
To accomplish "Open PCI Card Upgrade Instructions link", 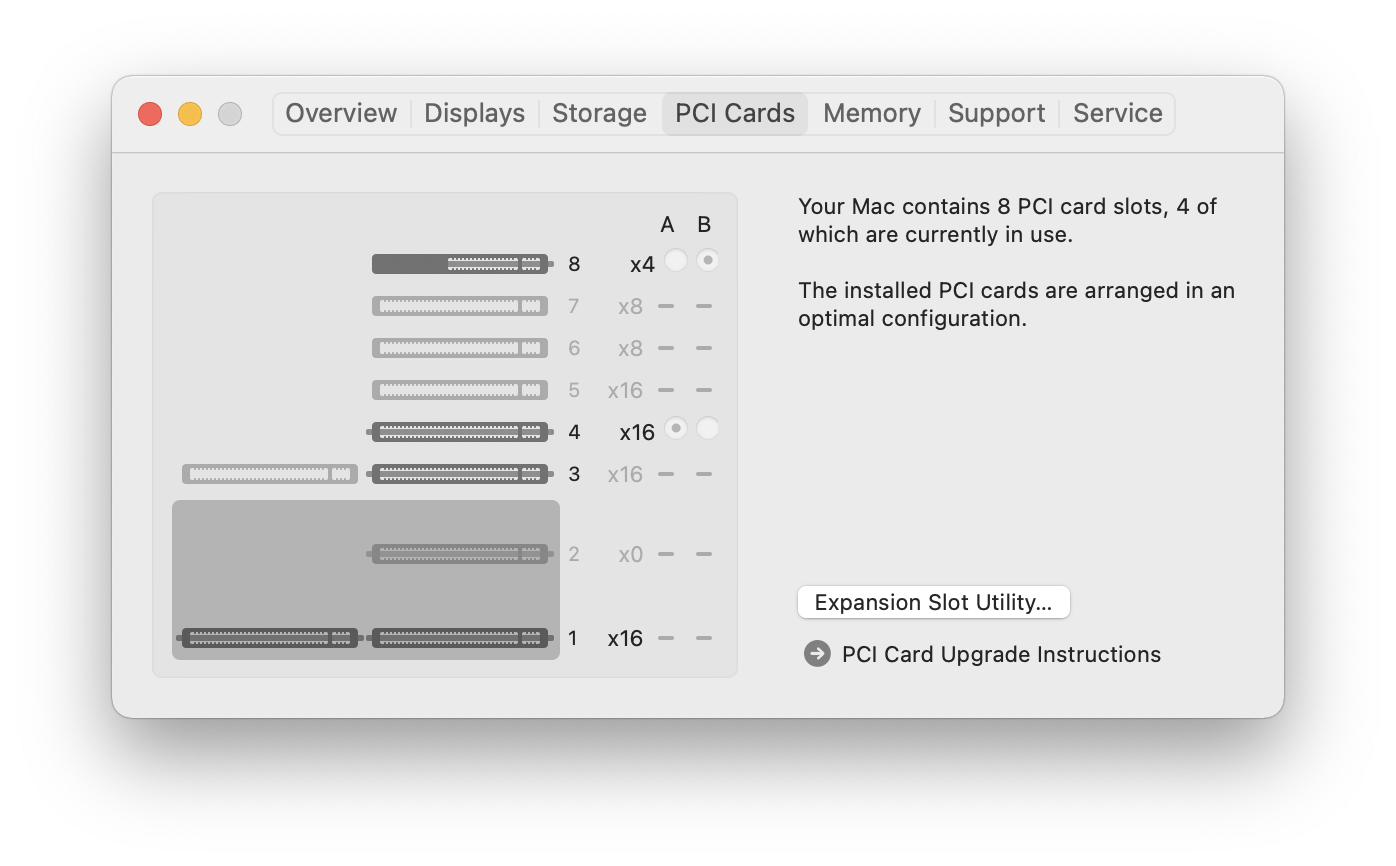I will [1001, 654].
